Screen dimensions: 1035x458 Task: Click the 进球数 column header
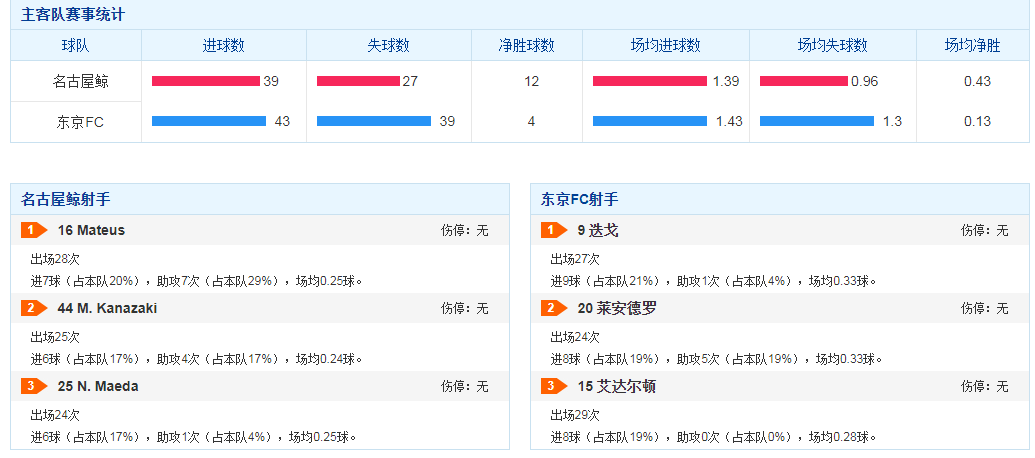click(223, 46)
